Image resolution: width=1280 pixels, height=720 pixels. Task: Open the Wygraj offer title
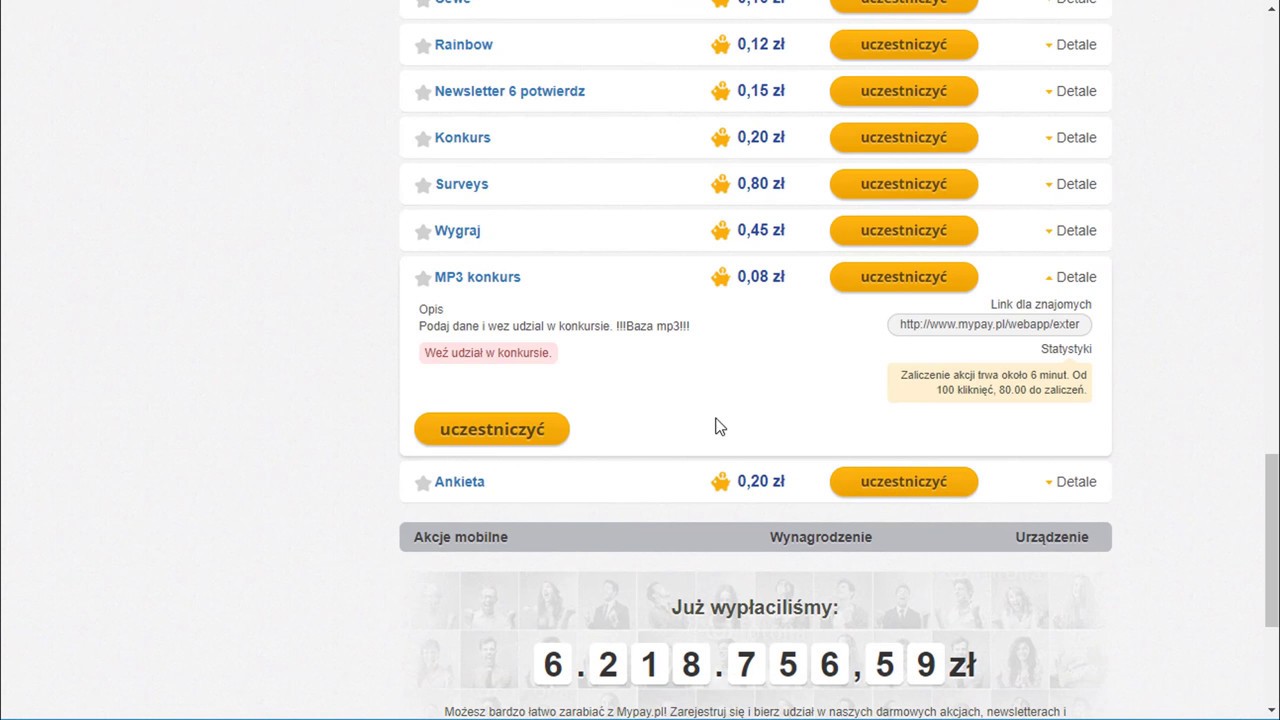coord(457,231)
